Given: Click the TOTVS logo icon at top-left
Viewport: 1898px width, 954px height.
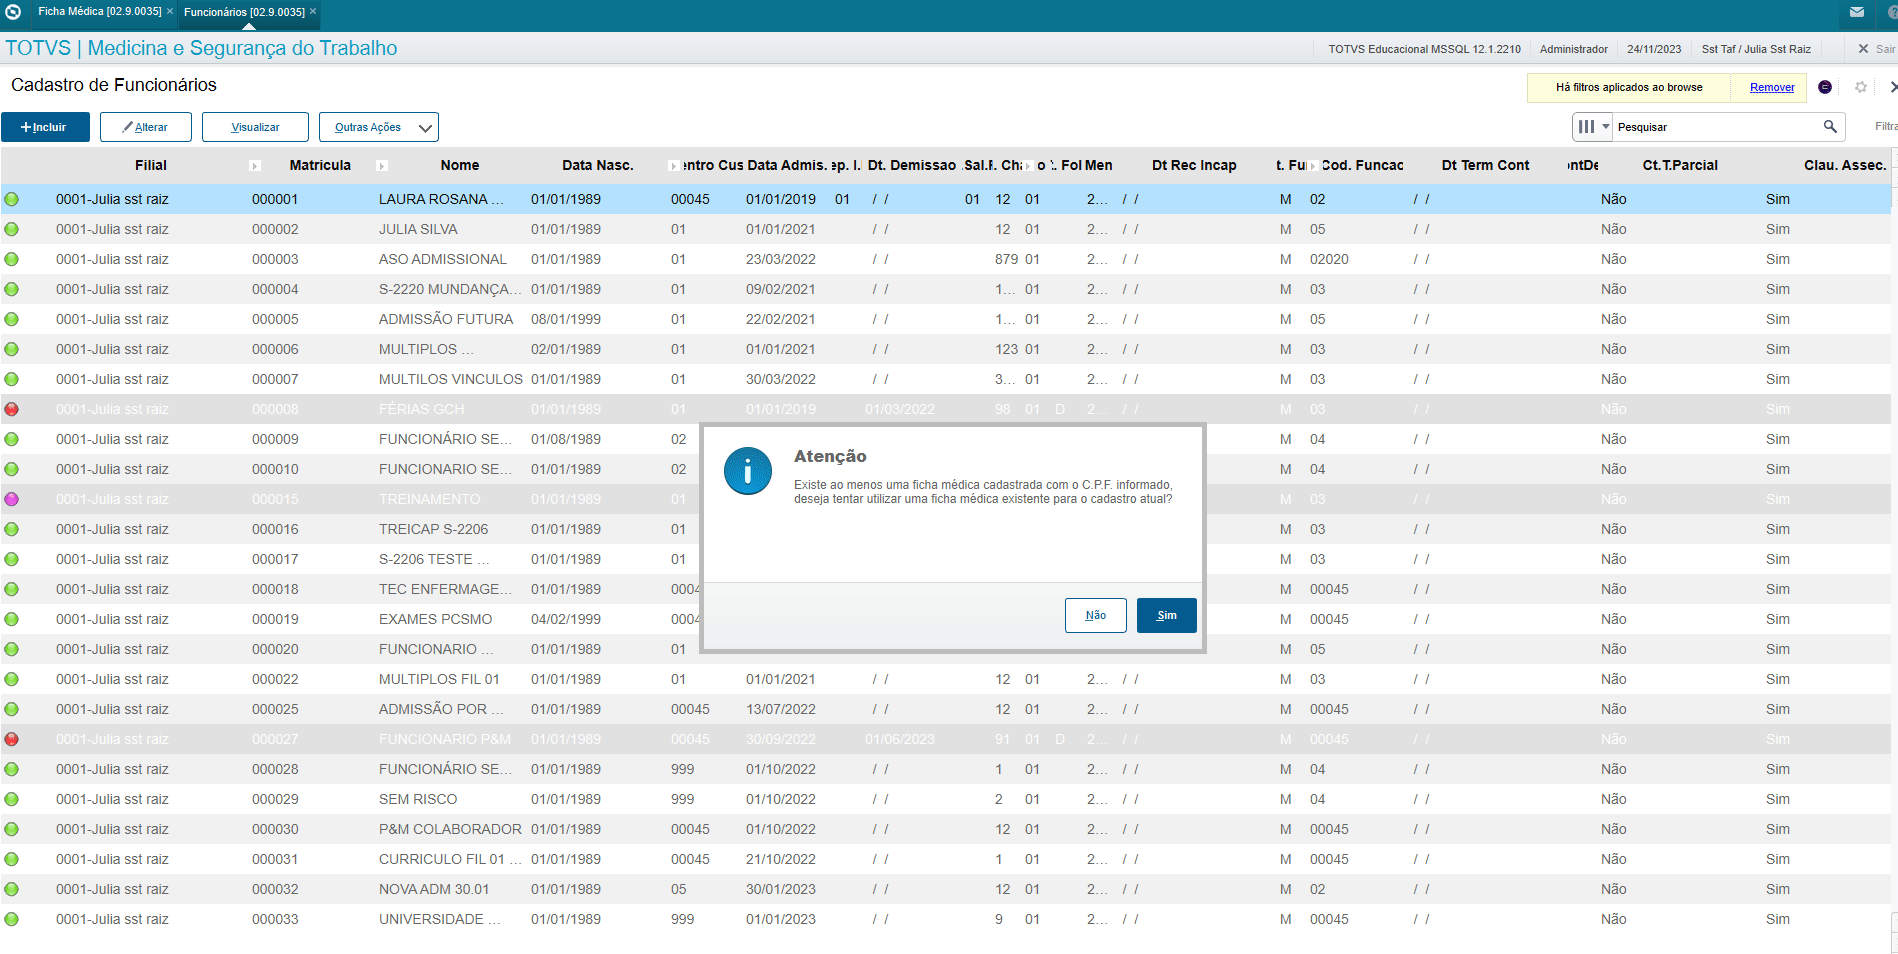Looking at the screenshot, I should [x=13, y=12].
